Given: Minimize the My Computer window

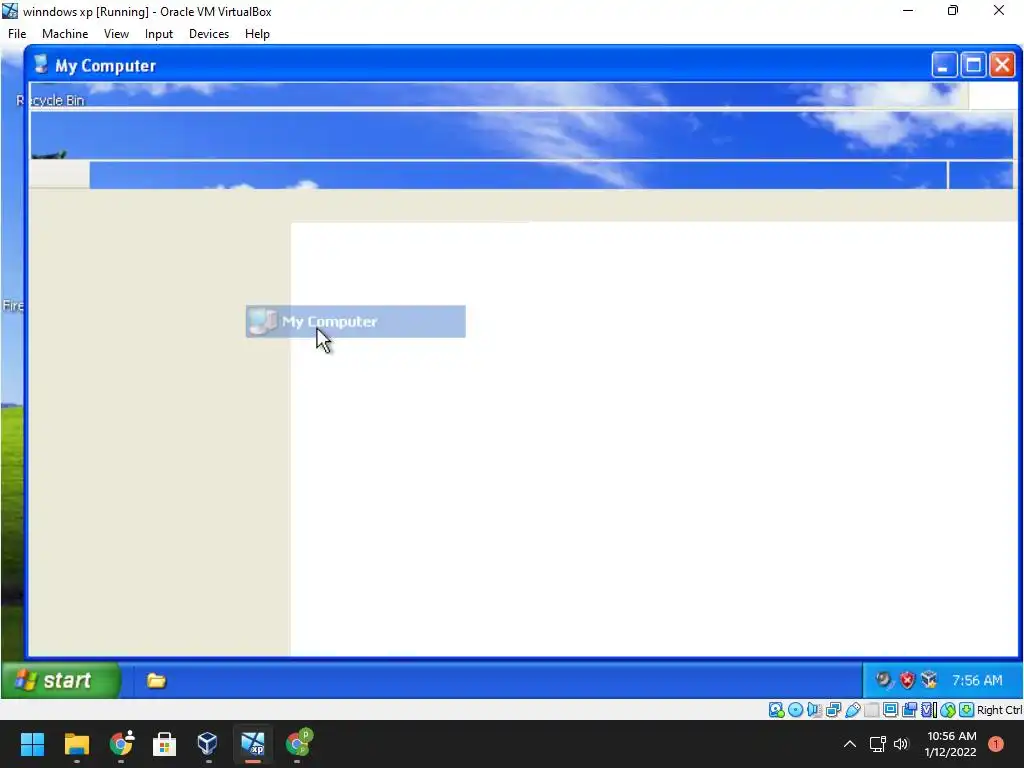Looking at the screenshot, I should (944, 65).
